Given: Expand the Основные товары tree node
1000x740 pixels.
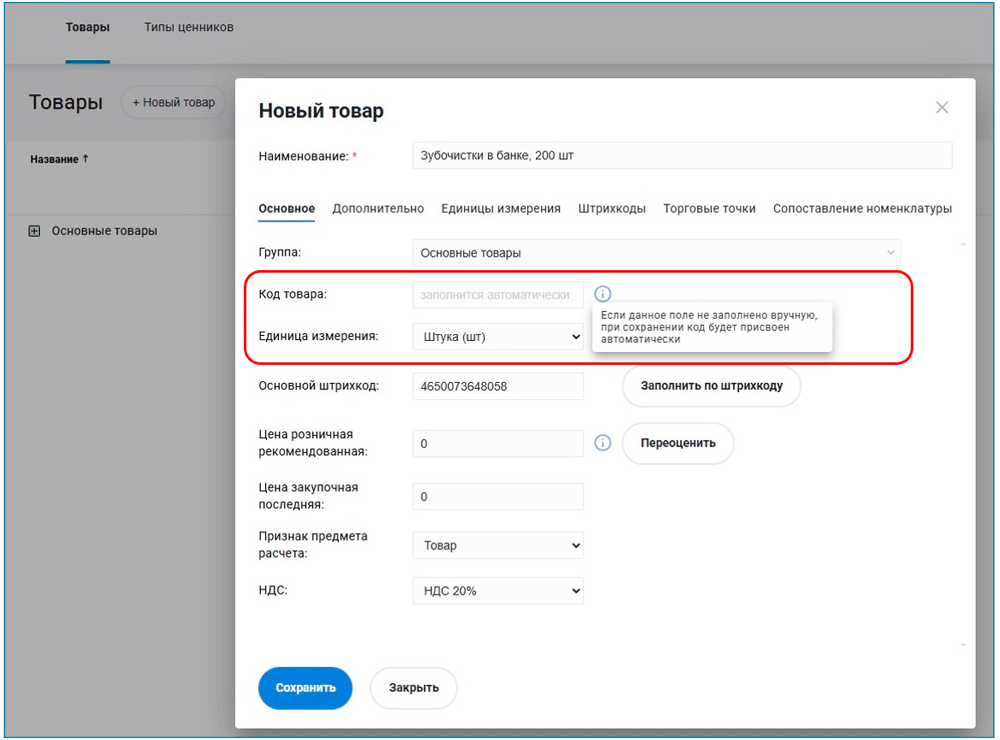Looking at the screenshot, I should (34, 231).
